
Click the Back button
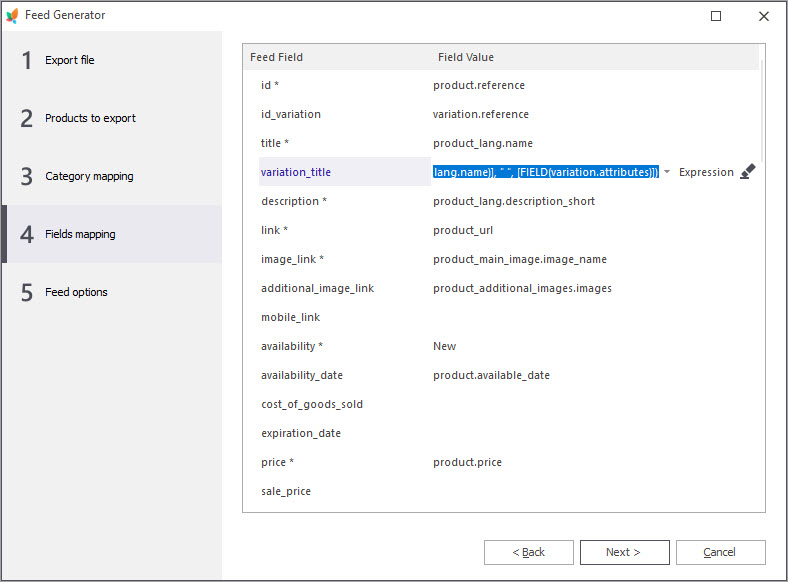528,552
